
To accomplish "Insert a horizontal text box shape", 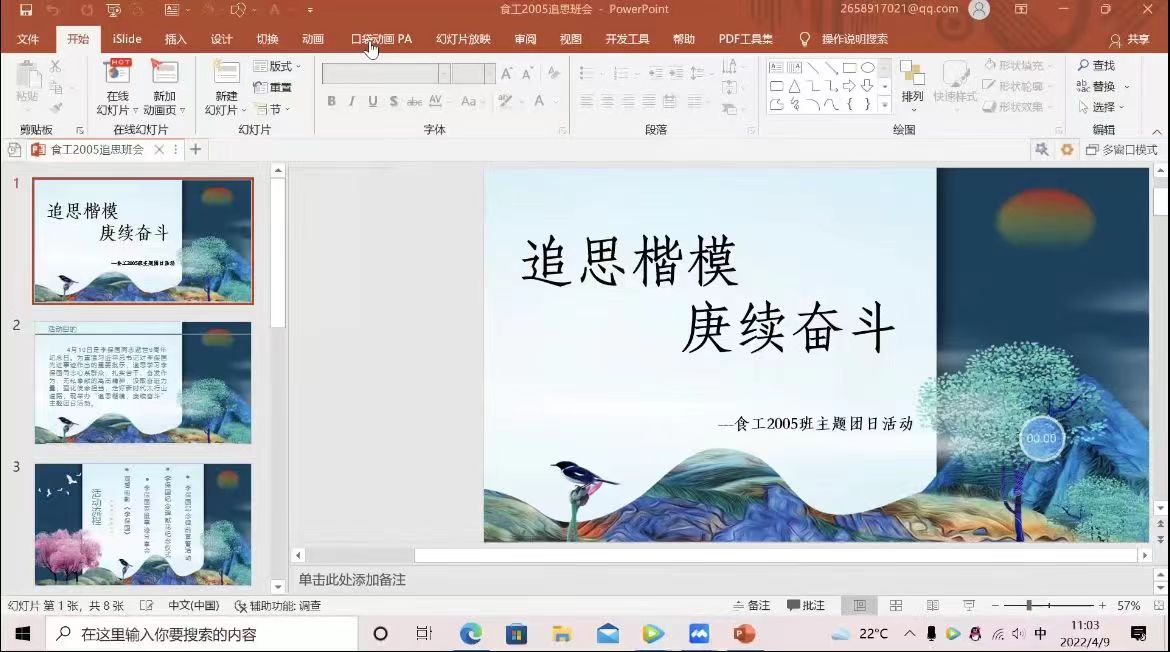I will coord(776,67).
